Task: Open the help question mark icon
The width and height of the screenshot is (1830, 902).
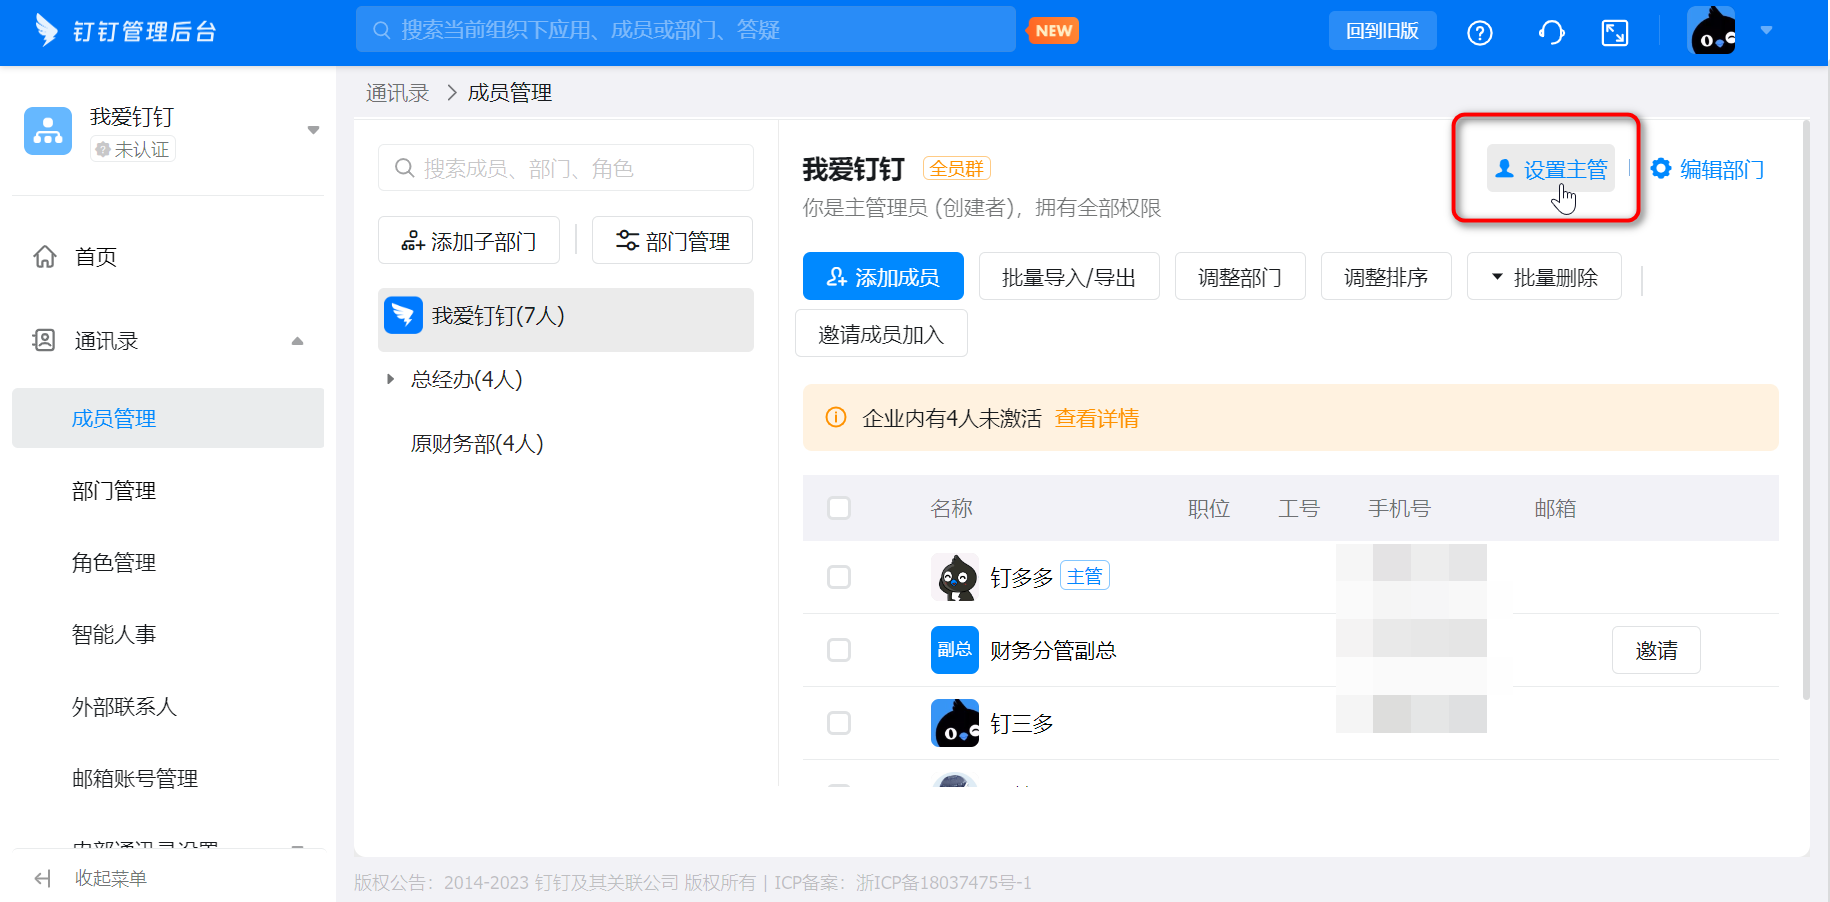Action: [1479, 33]
